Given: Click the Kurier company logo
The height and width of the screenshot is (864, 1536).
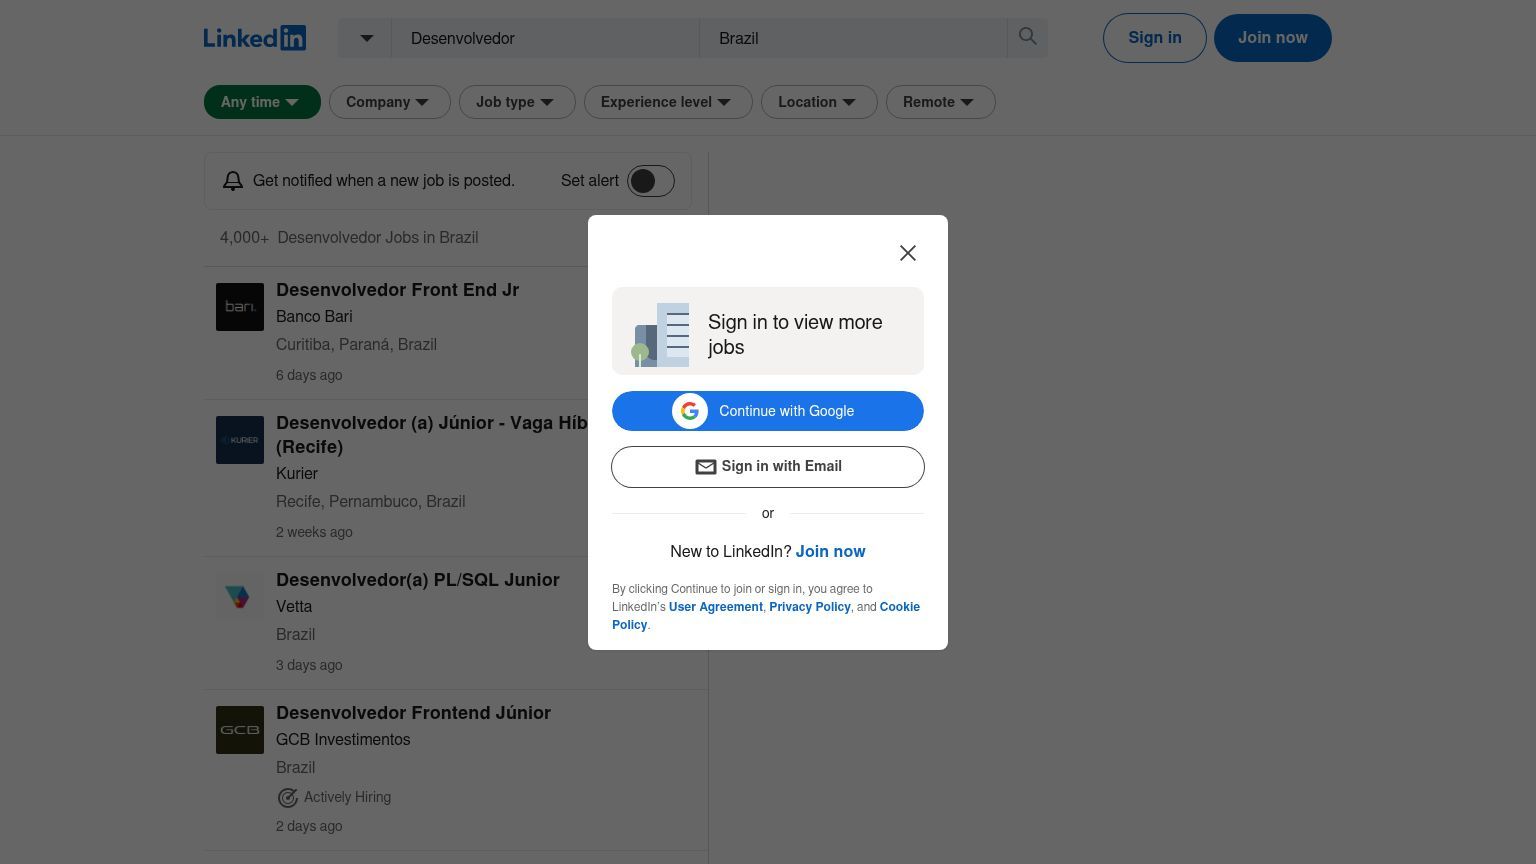Looking at the screenshot, I should click(240, 440).
